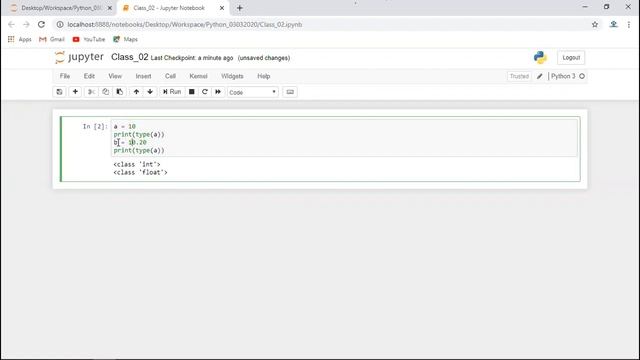Move selected cell up arrow
The image size is (640, 360).
(x=136, y=92)
